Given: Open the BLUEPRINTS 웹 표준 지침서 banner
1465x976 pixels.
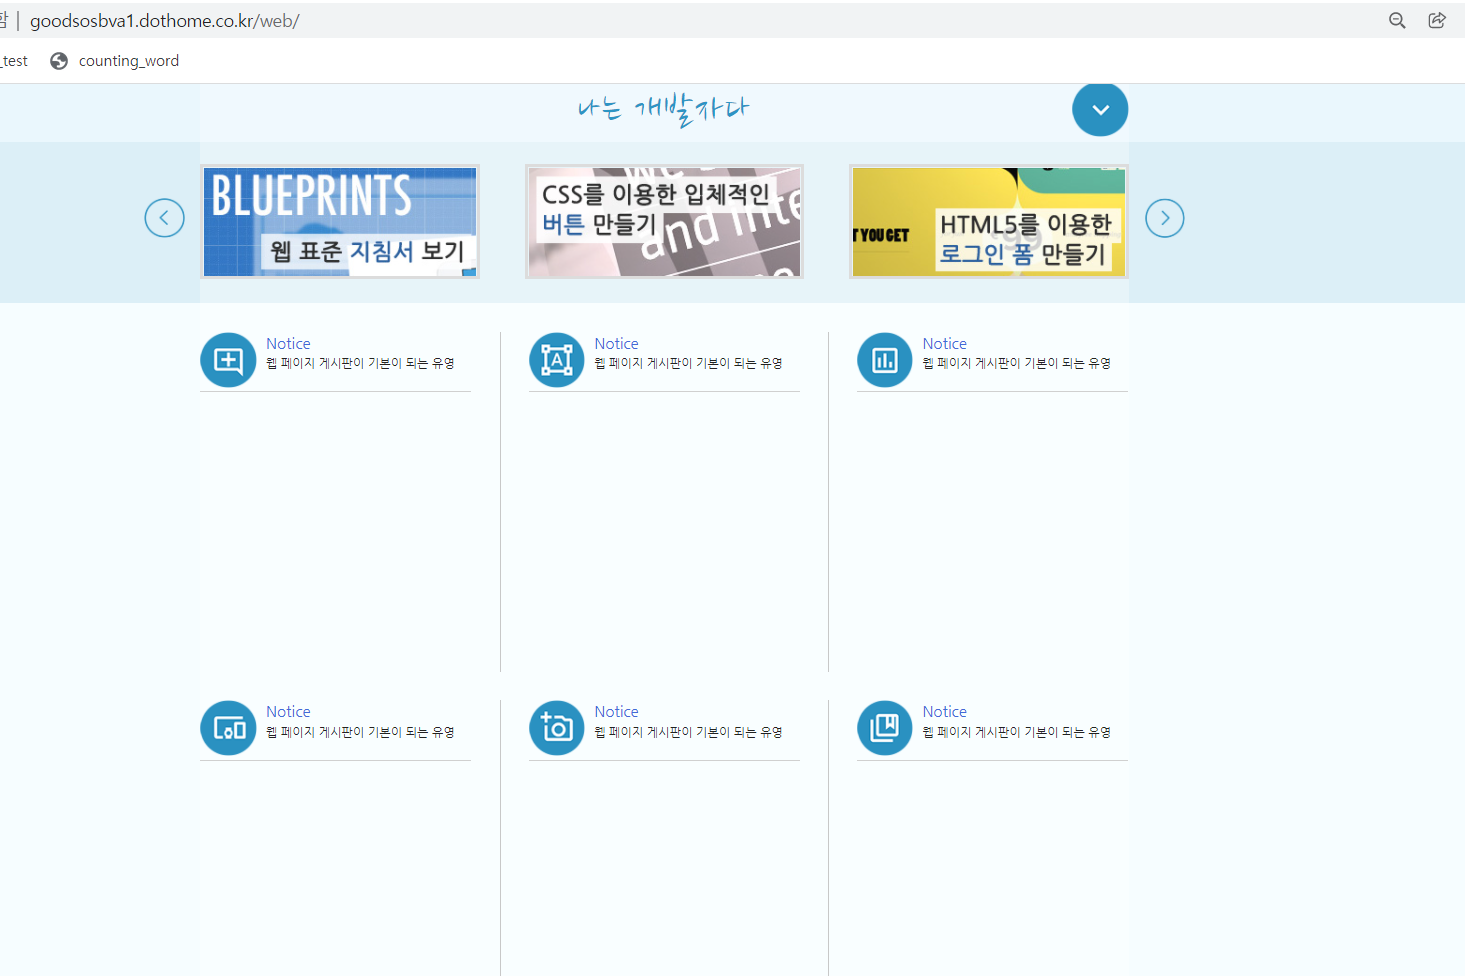Looking at the screenshot, I should pos(340,221).
